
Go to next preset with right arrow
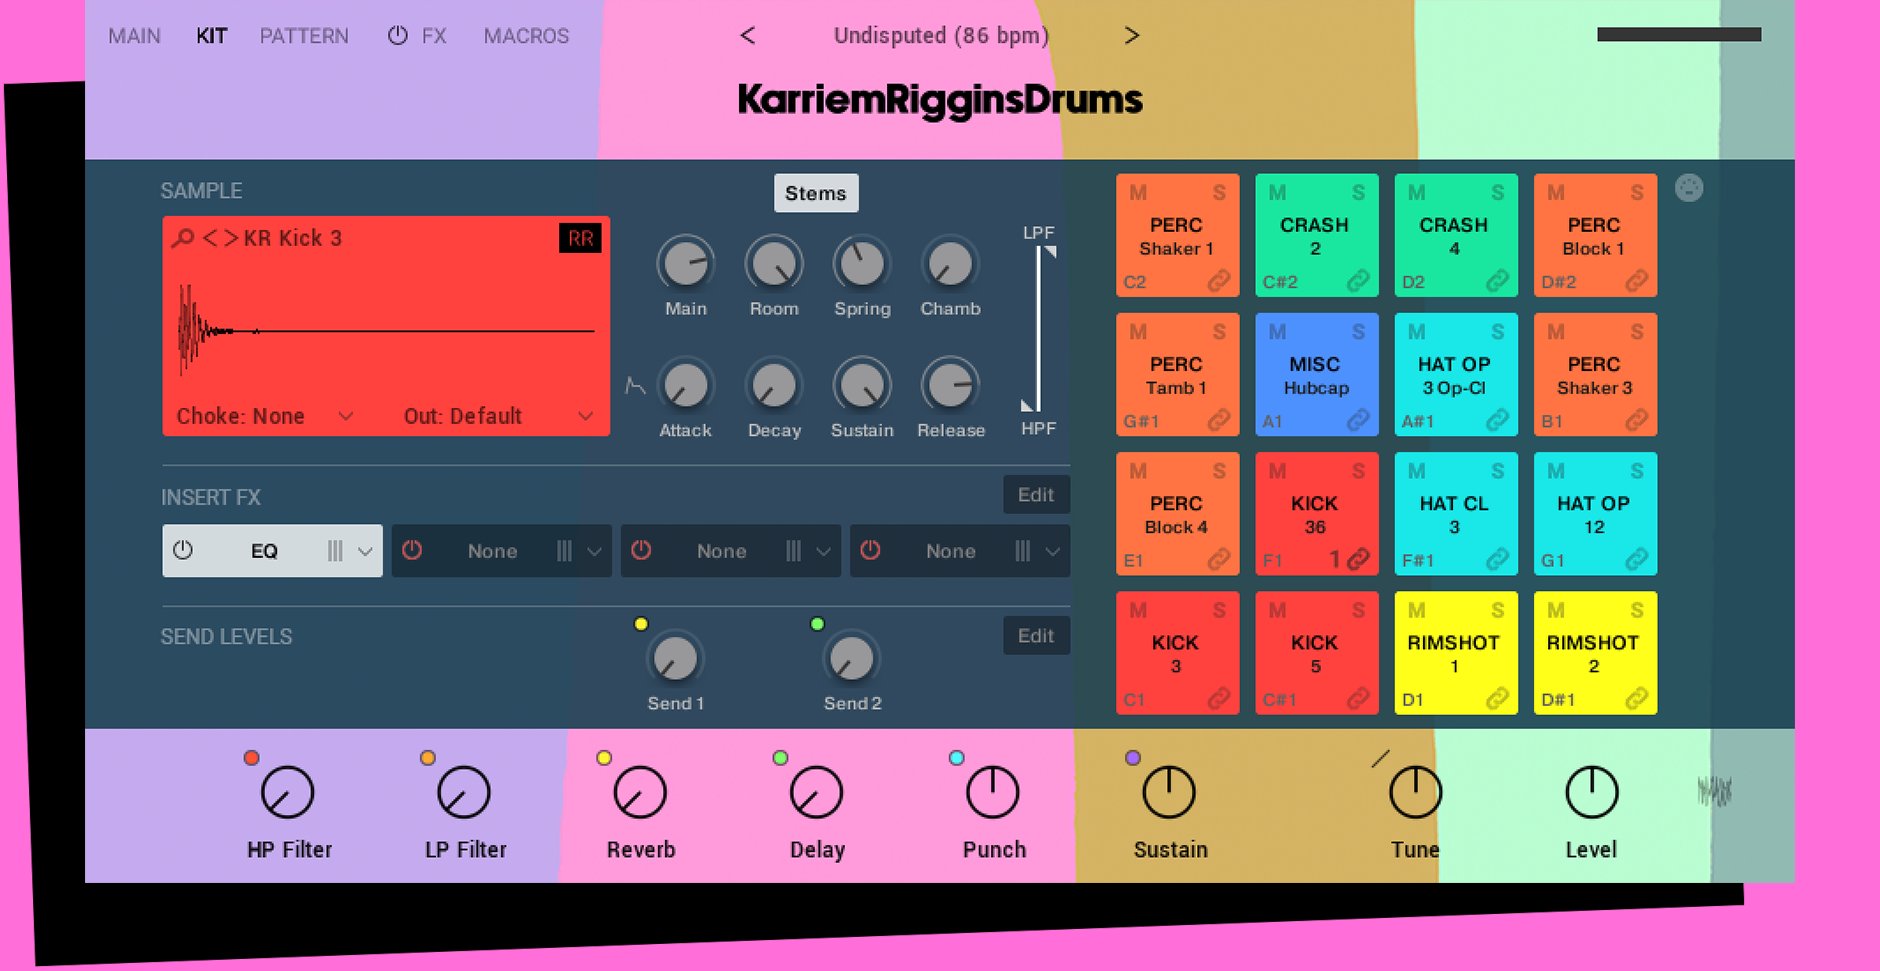coord(1131,36)
